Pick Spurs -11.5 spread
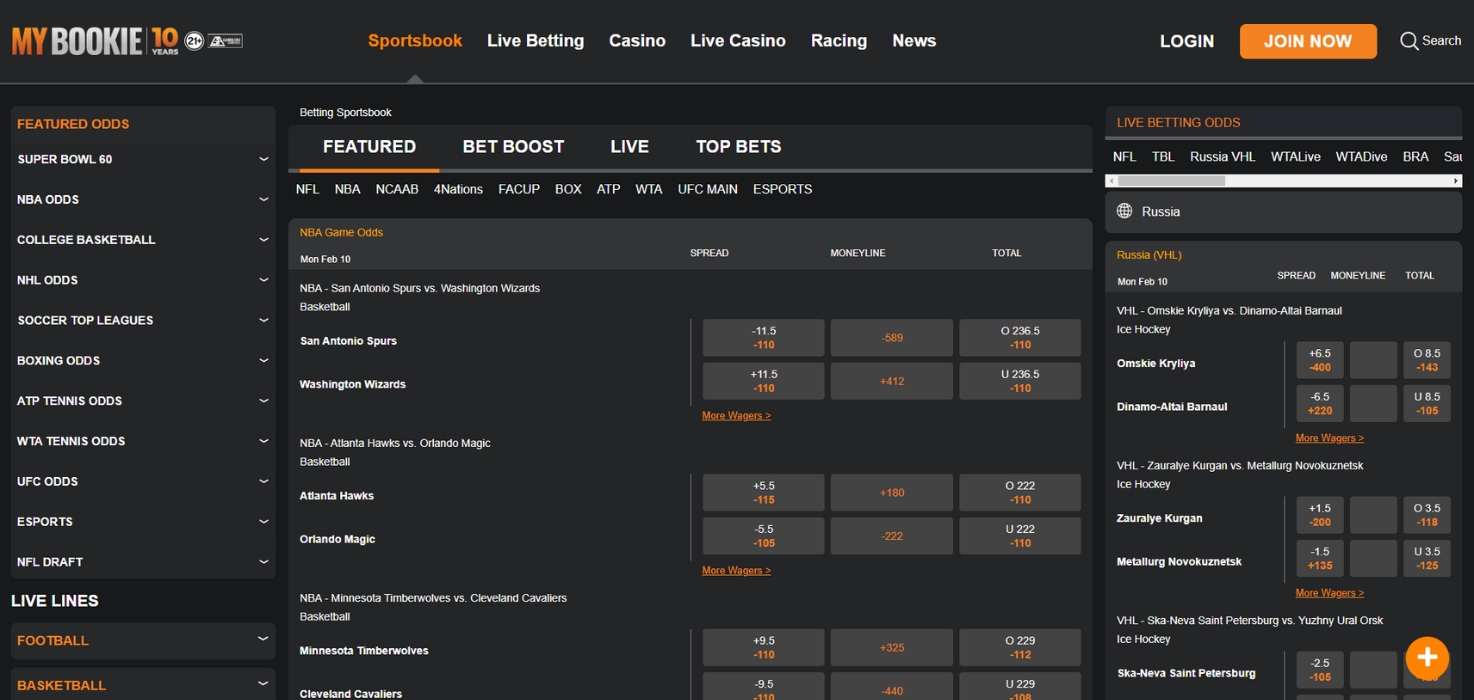The image size is (1474, 700). click(764, 338)
